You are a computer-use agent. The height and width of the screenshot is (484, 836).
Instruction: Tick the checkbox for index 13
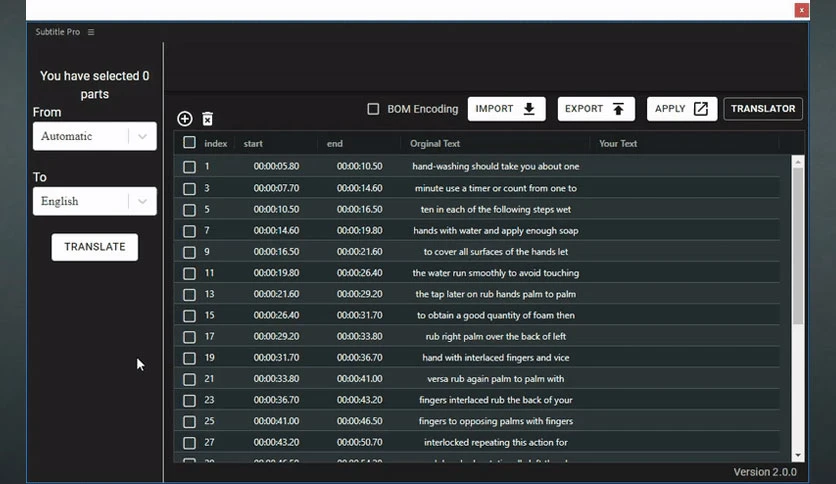189,295
